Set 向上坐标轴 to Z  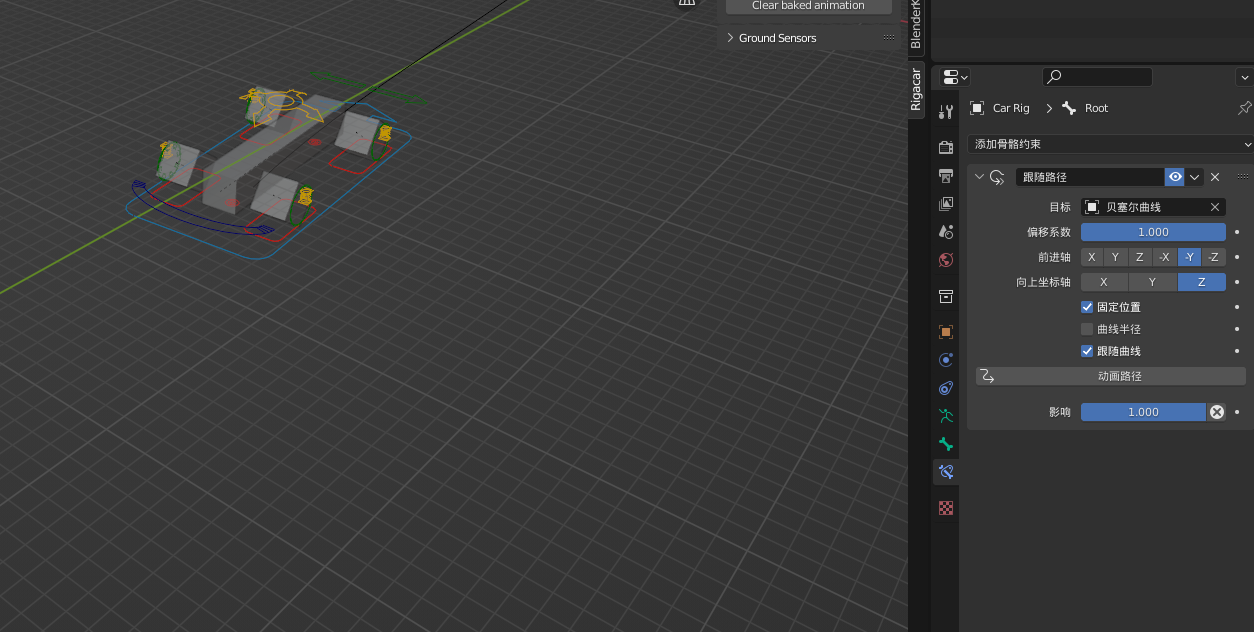click(x=1202, y=282)
